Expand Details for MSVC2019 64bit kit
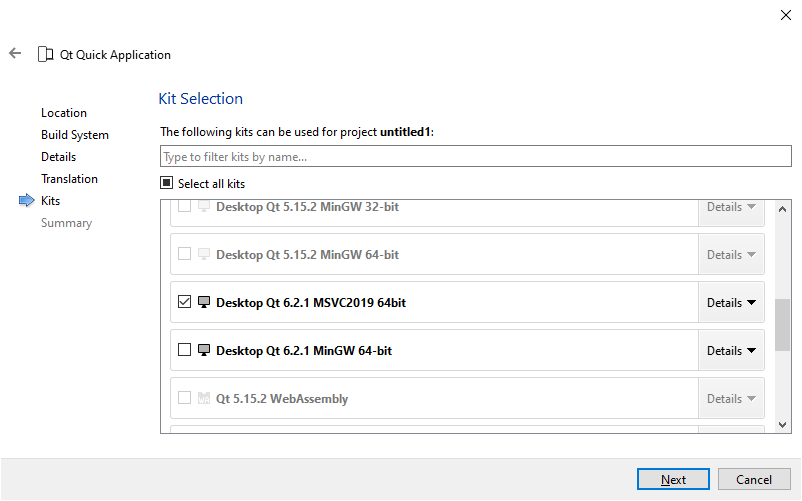 [731, 302]
